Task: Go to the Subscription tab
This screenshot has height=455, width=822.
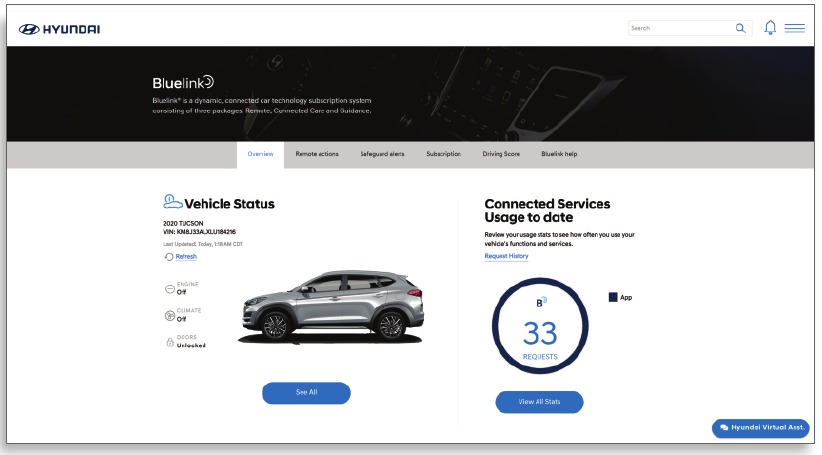Action: point(444,154)
